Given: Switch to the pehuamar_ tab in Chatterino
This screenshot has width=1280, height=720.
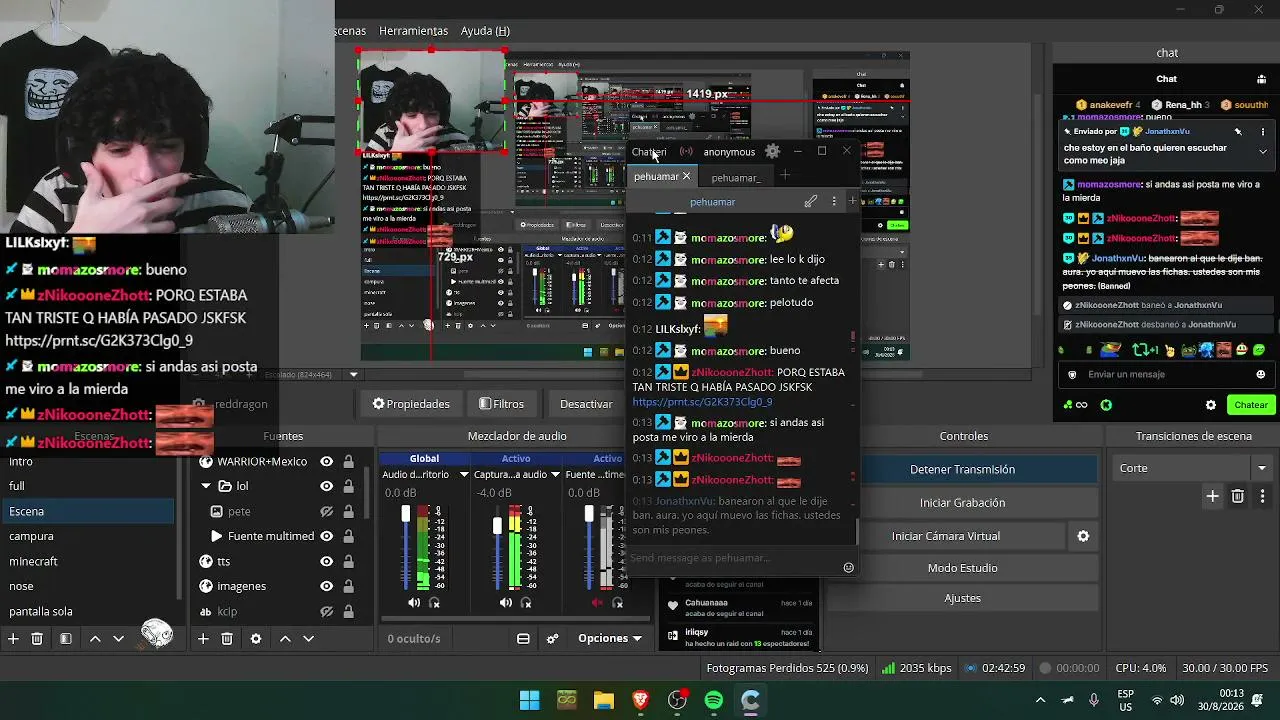Looking at the screenshot, I should (736, 178).
